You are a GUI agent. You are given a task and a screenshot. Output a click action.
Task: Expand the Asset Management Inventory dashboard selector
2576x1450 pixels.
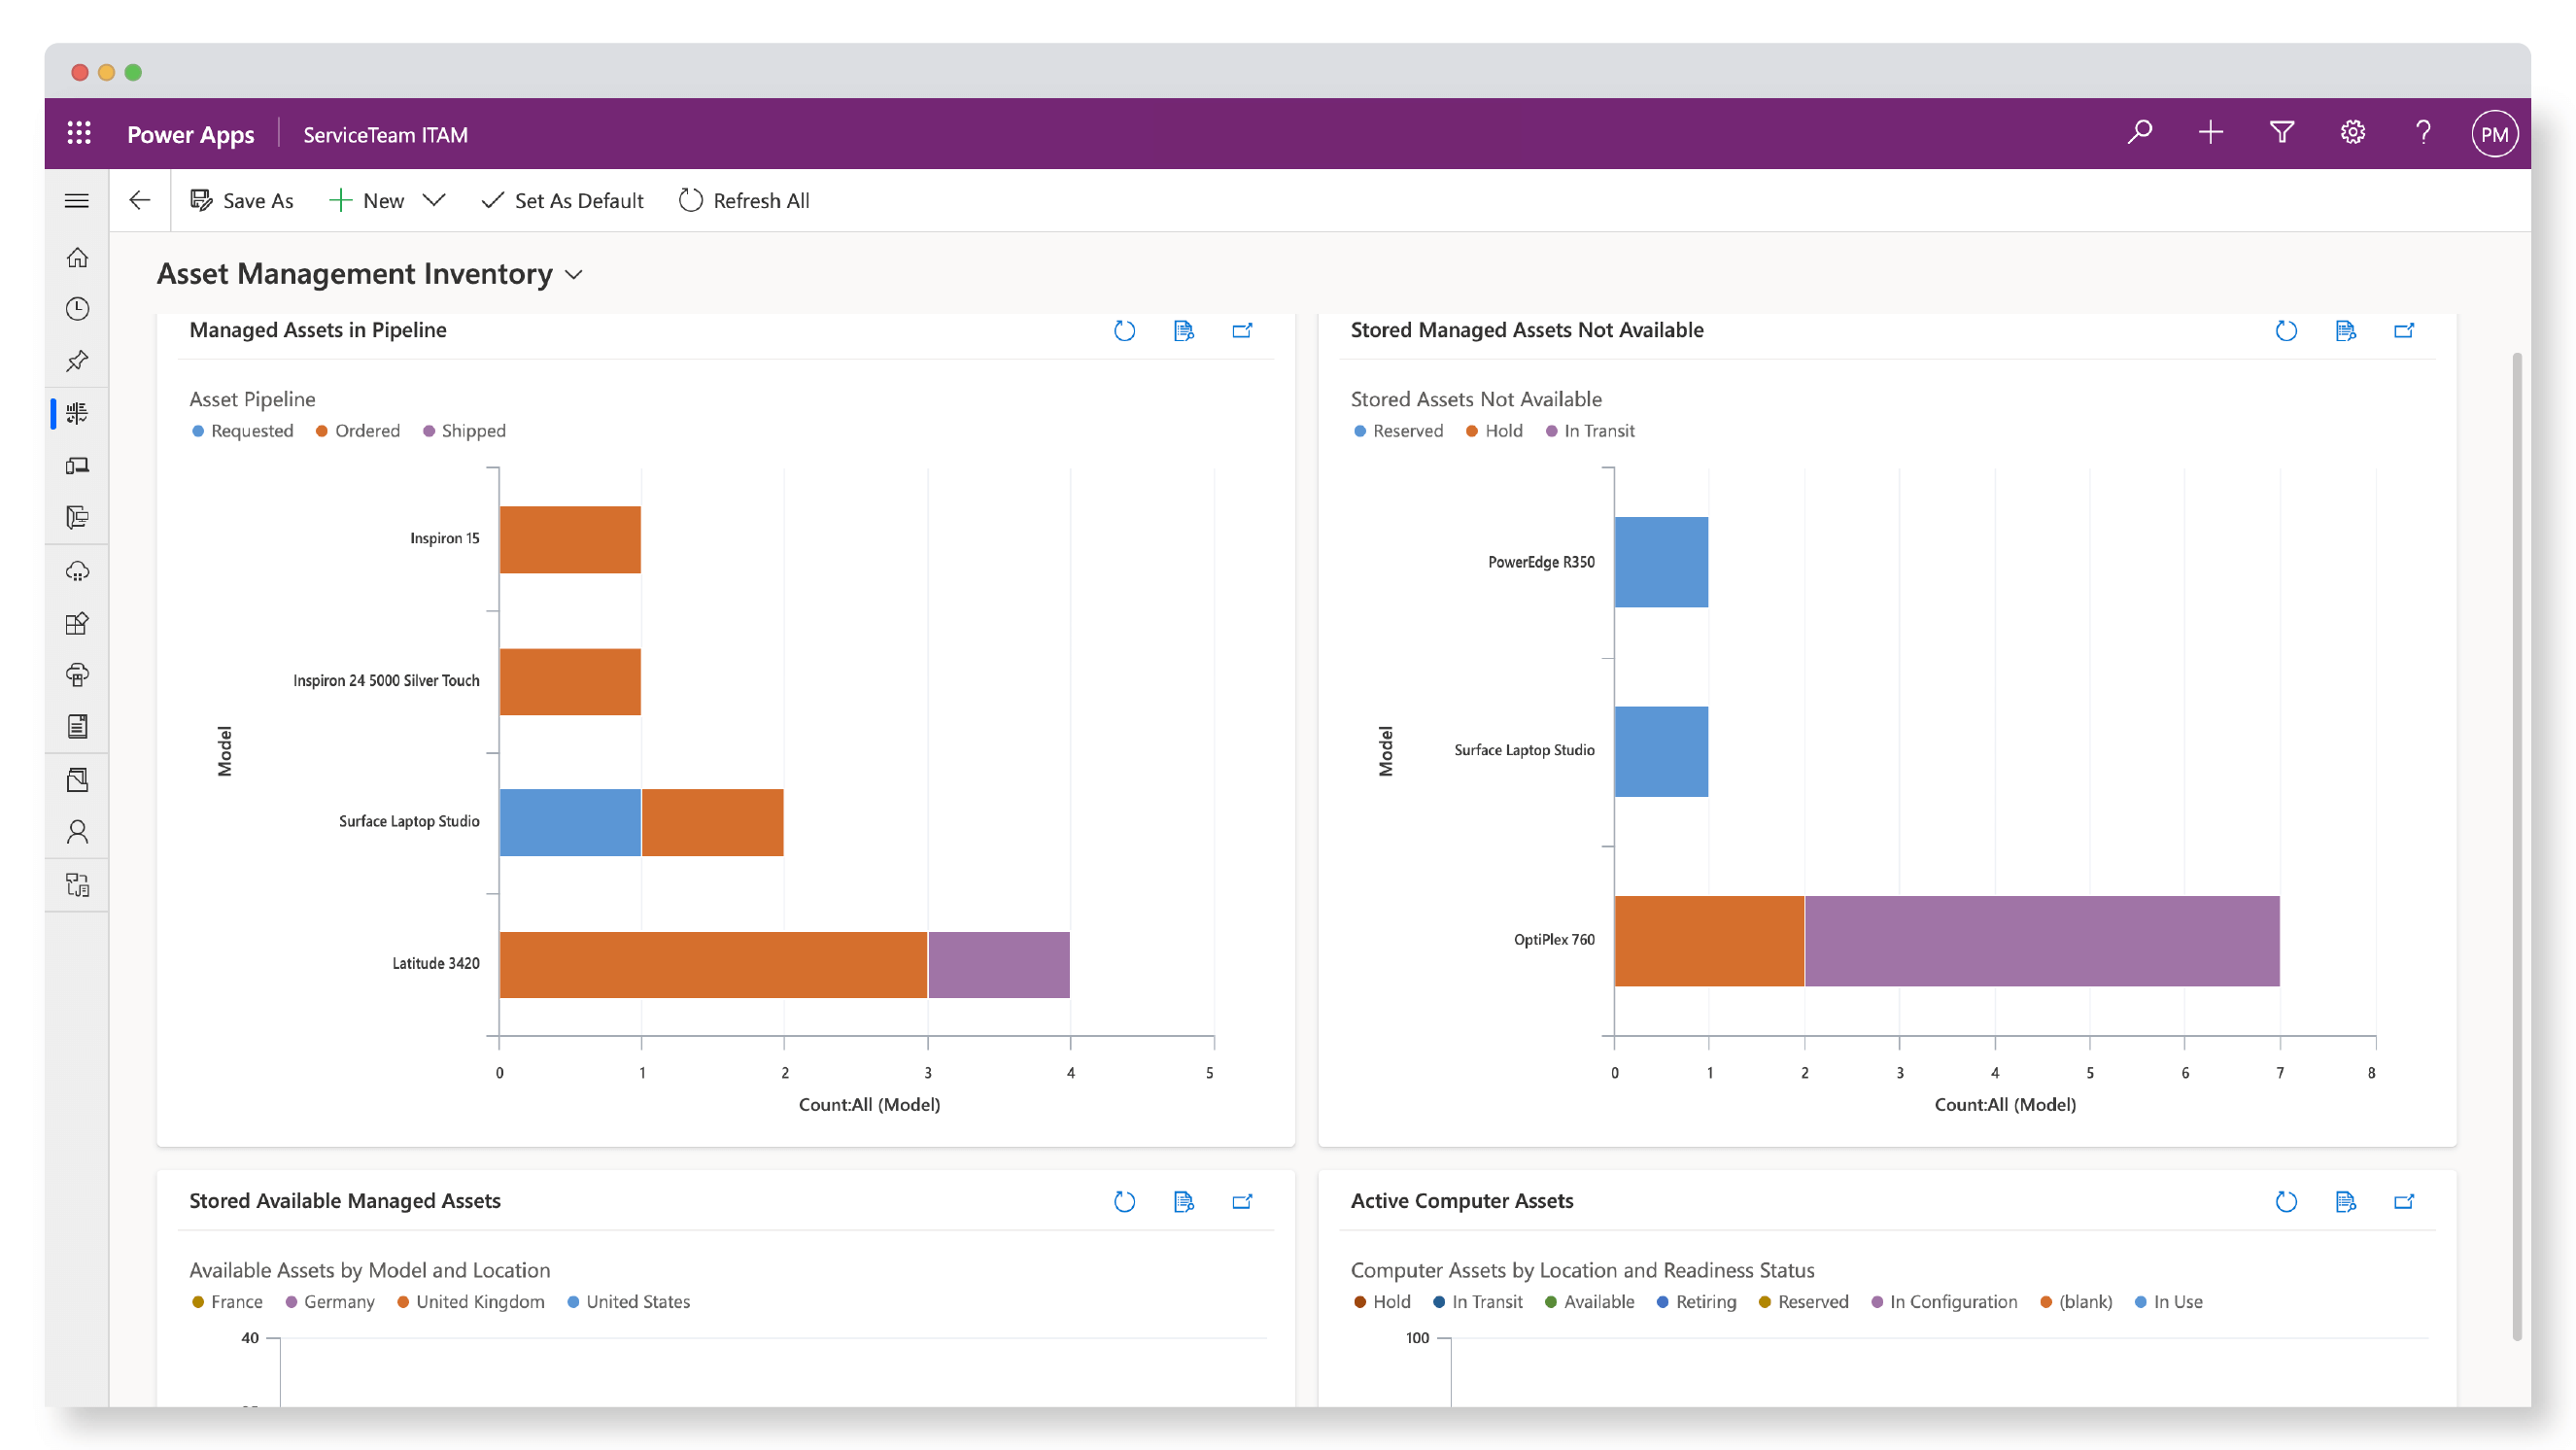pyautogui.click(x=574, y=275)
